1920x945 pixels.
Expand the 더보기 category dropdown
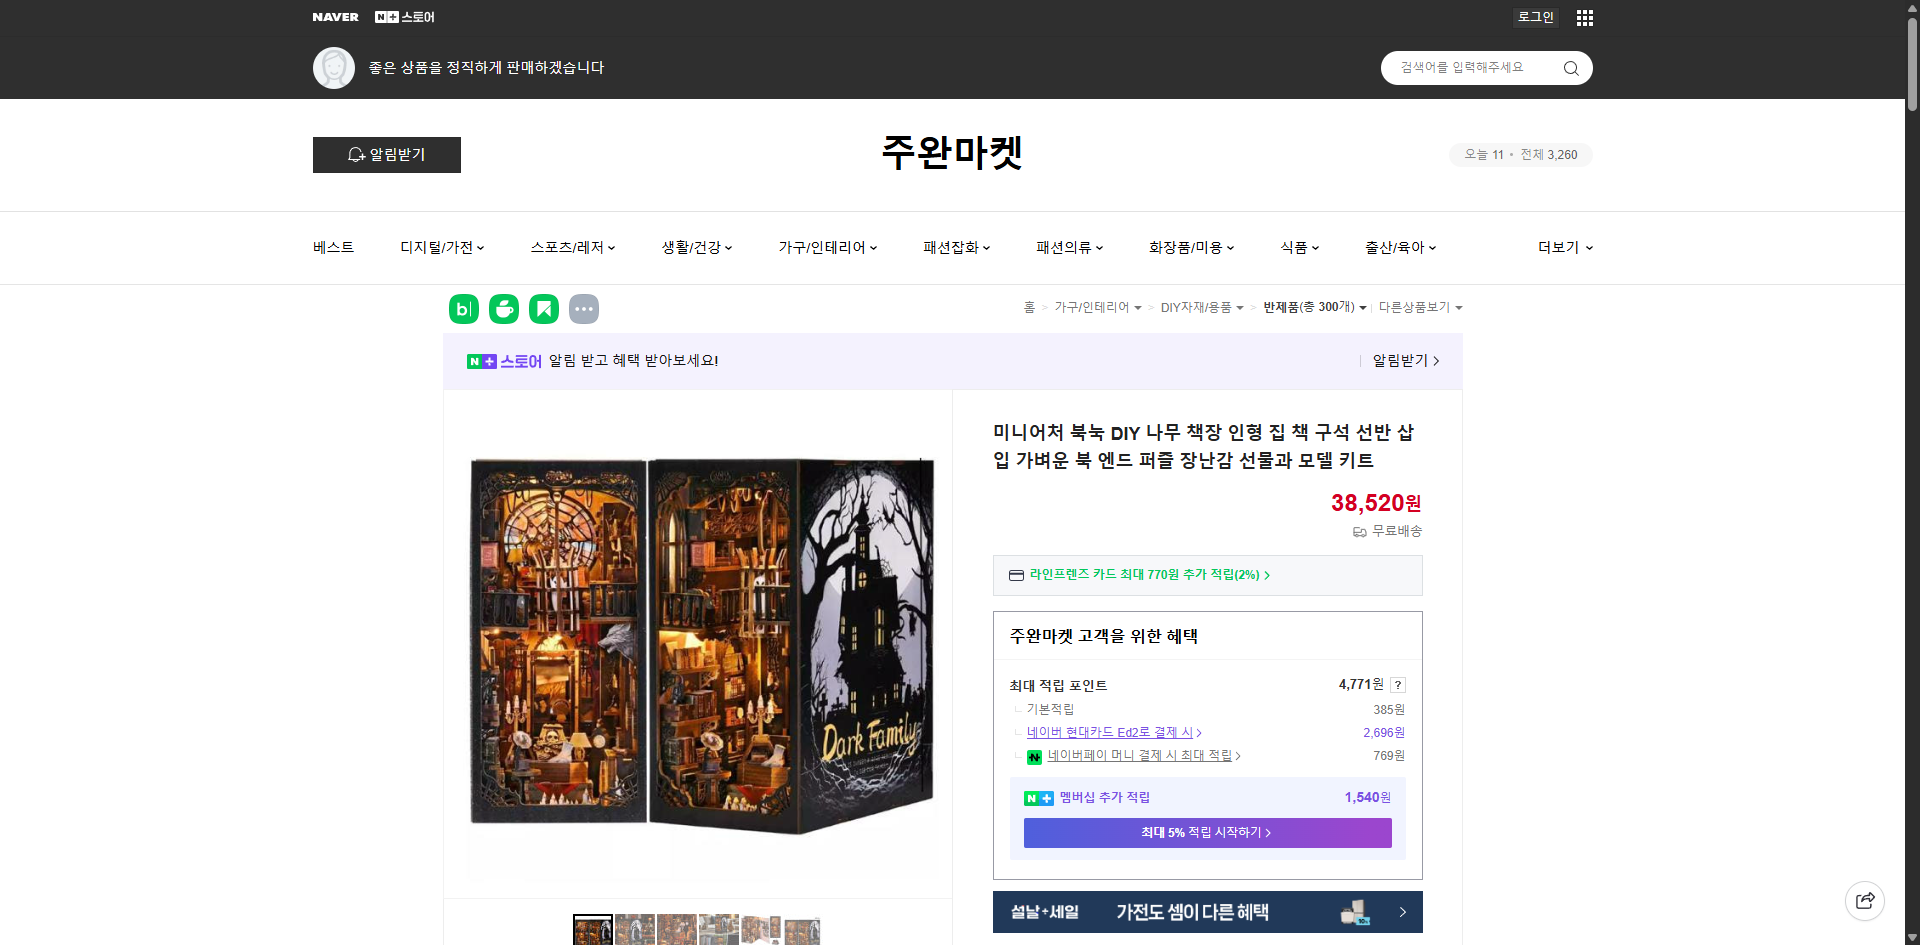(1564, 247)
